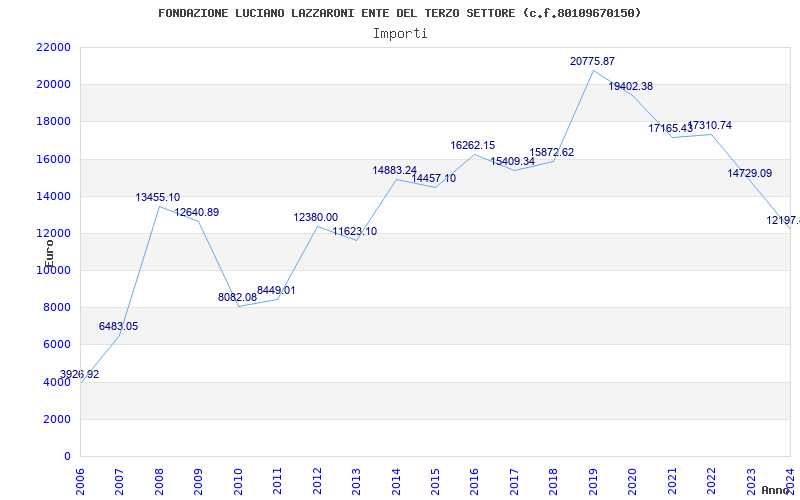Click data label 6483.05
This screenshot has width=800, height=500.
tap(118, 326)
